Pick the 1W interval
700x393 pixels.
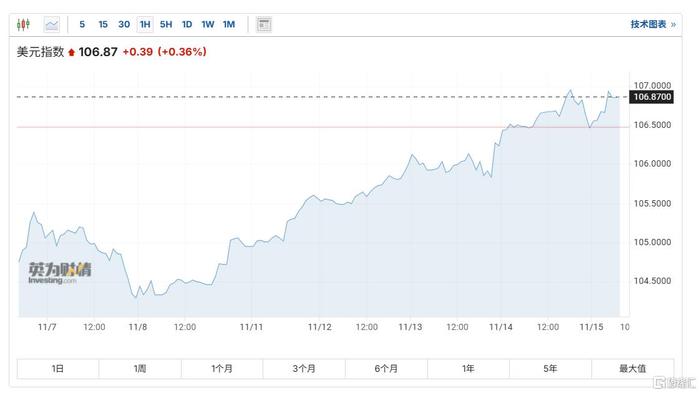coord(208,24)
